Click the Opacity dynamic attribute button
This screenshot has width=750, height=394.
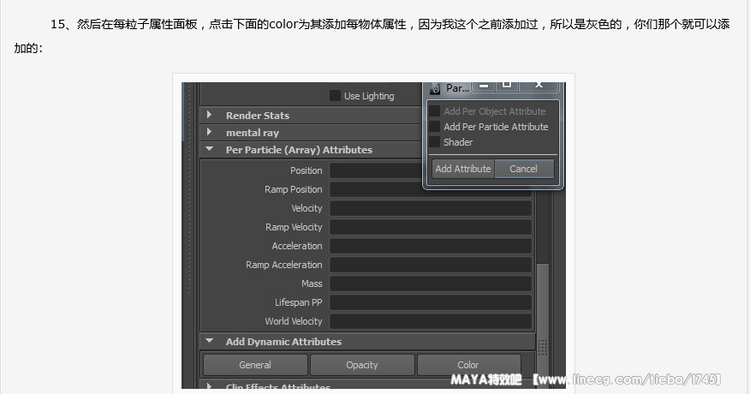point(362,365)
